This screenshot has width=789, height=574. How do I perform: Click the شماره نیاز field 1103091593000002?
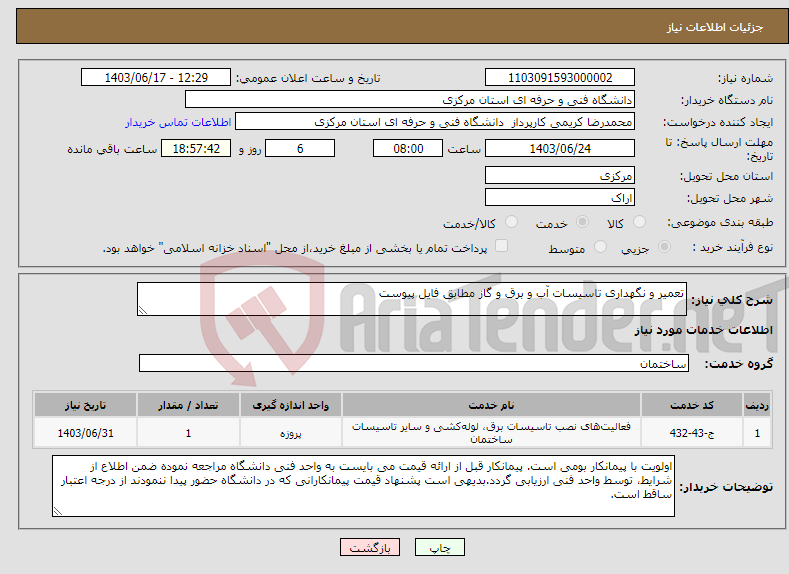560,77
